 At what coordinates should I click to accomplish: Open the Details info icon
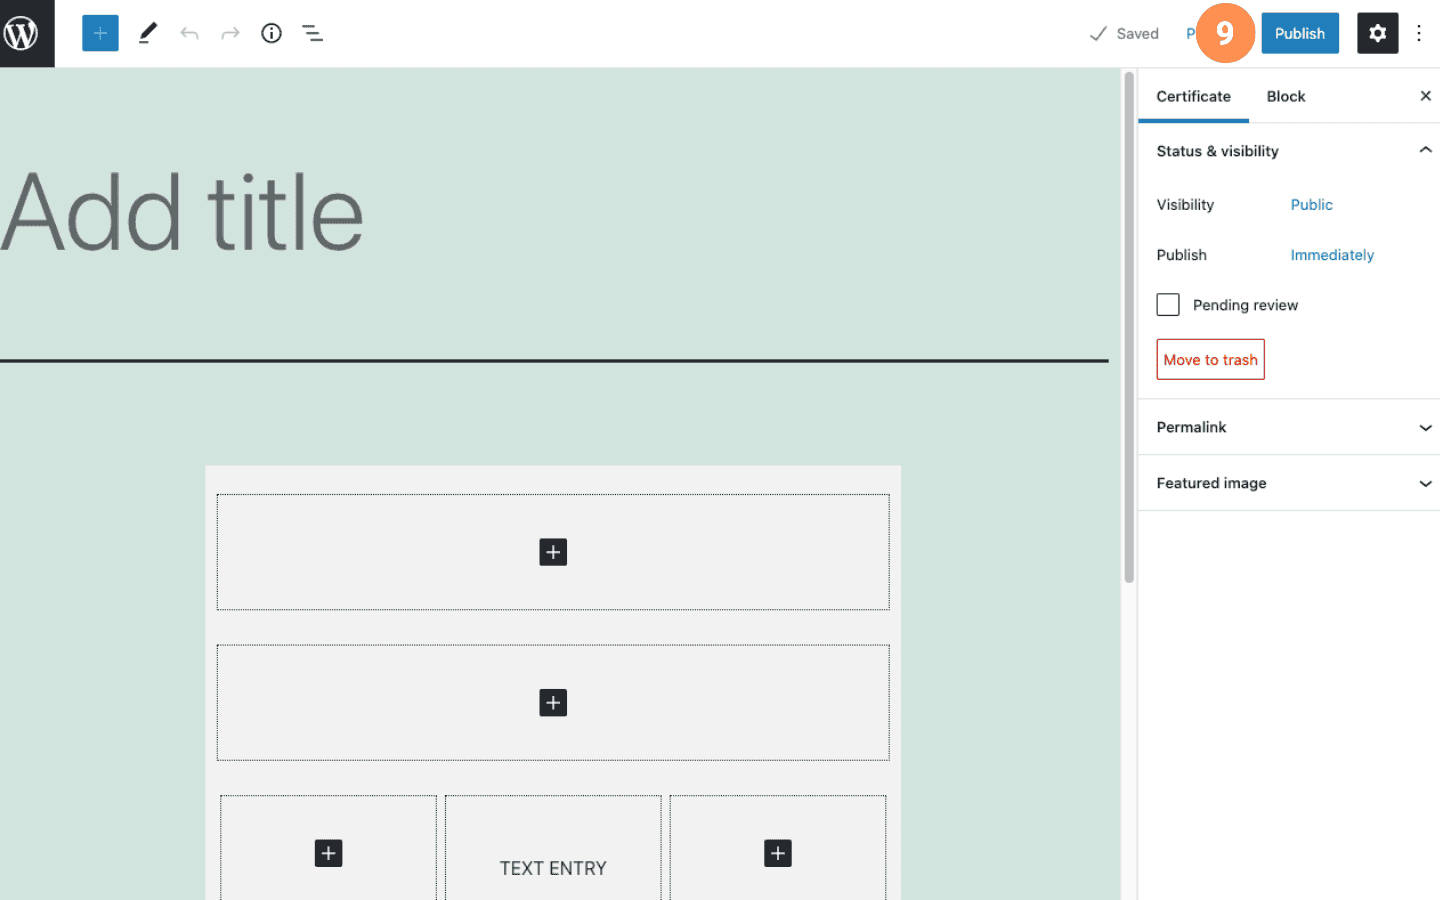click(271, 33)
